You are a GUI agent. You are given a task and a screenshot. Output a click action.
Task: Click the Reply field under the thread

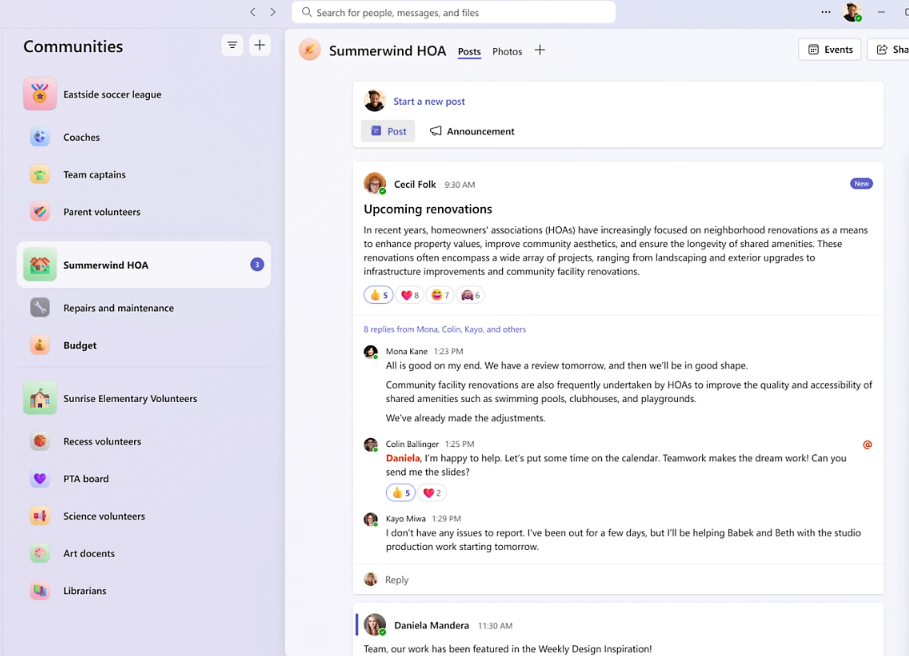coord(618,580)
